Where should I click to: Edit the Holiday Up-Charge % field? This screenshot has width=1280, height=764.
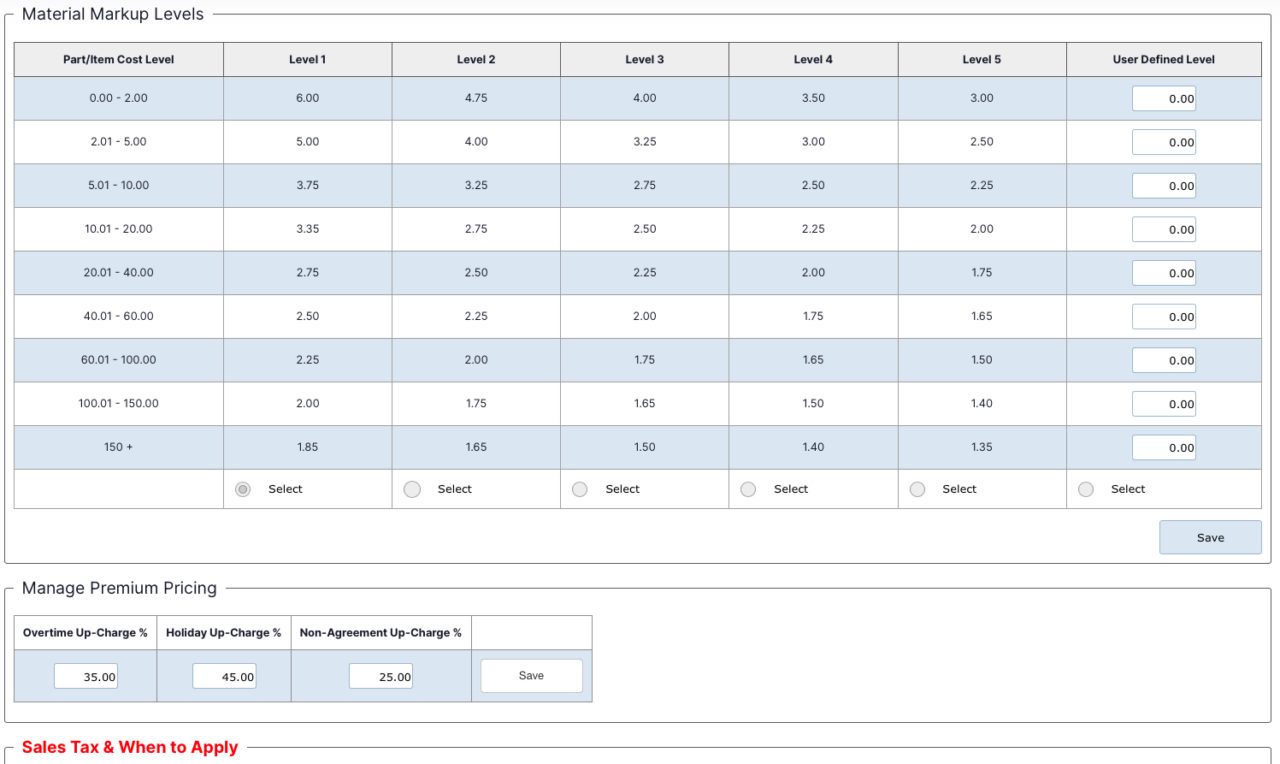[224, 677]
